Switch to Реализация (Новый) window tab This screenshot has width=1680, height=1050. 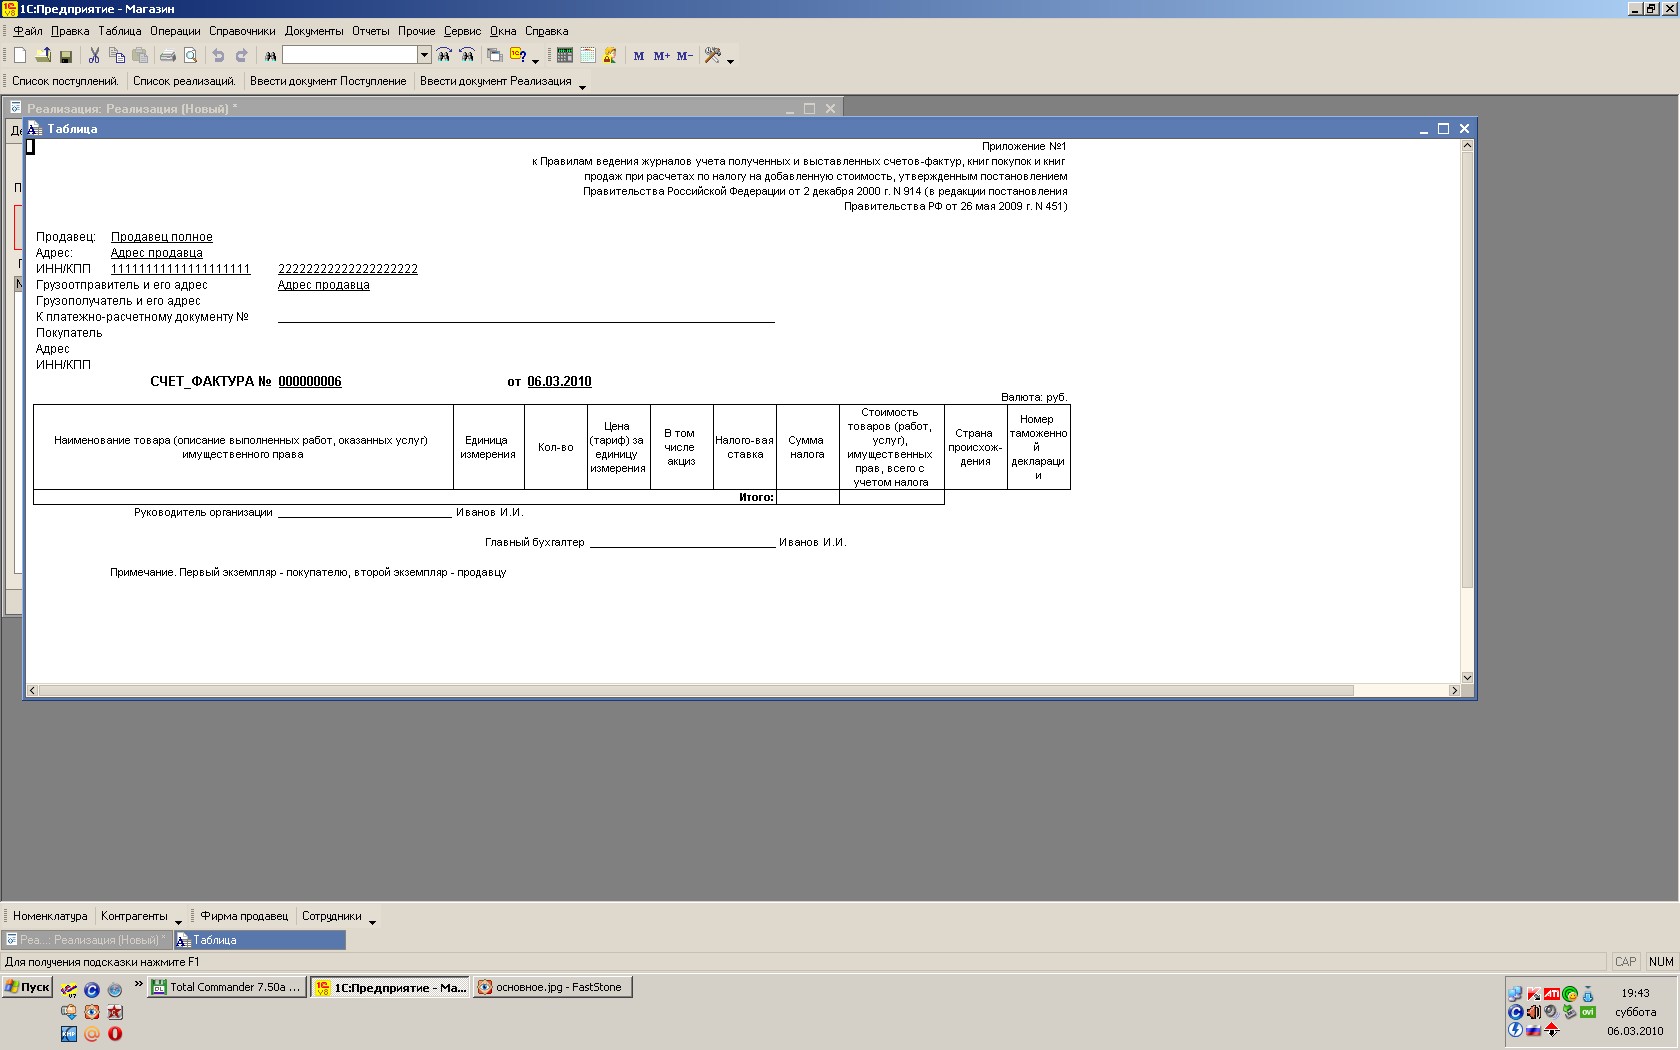click(x=87, y=940)
